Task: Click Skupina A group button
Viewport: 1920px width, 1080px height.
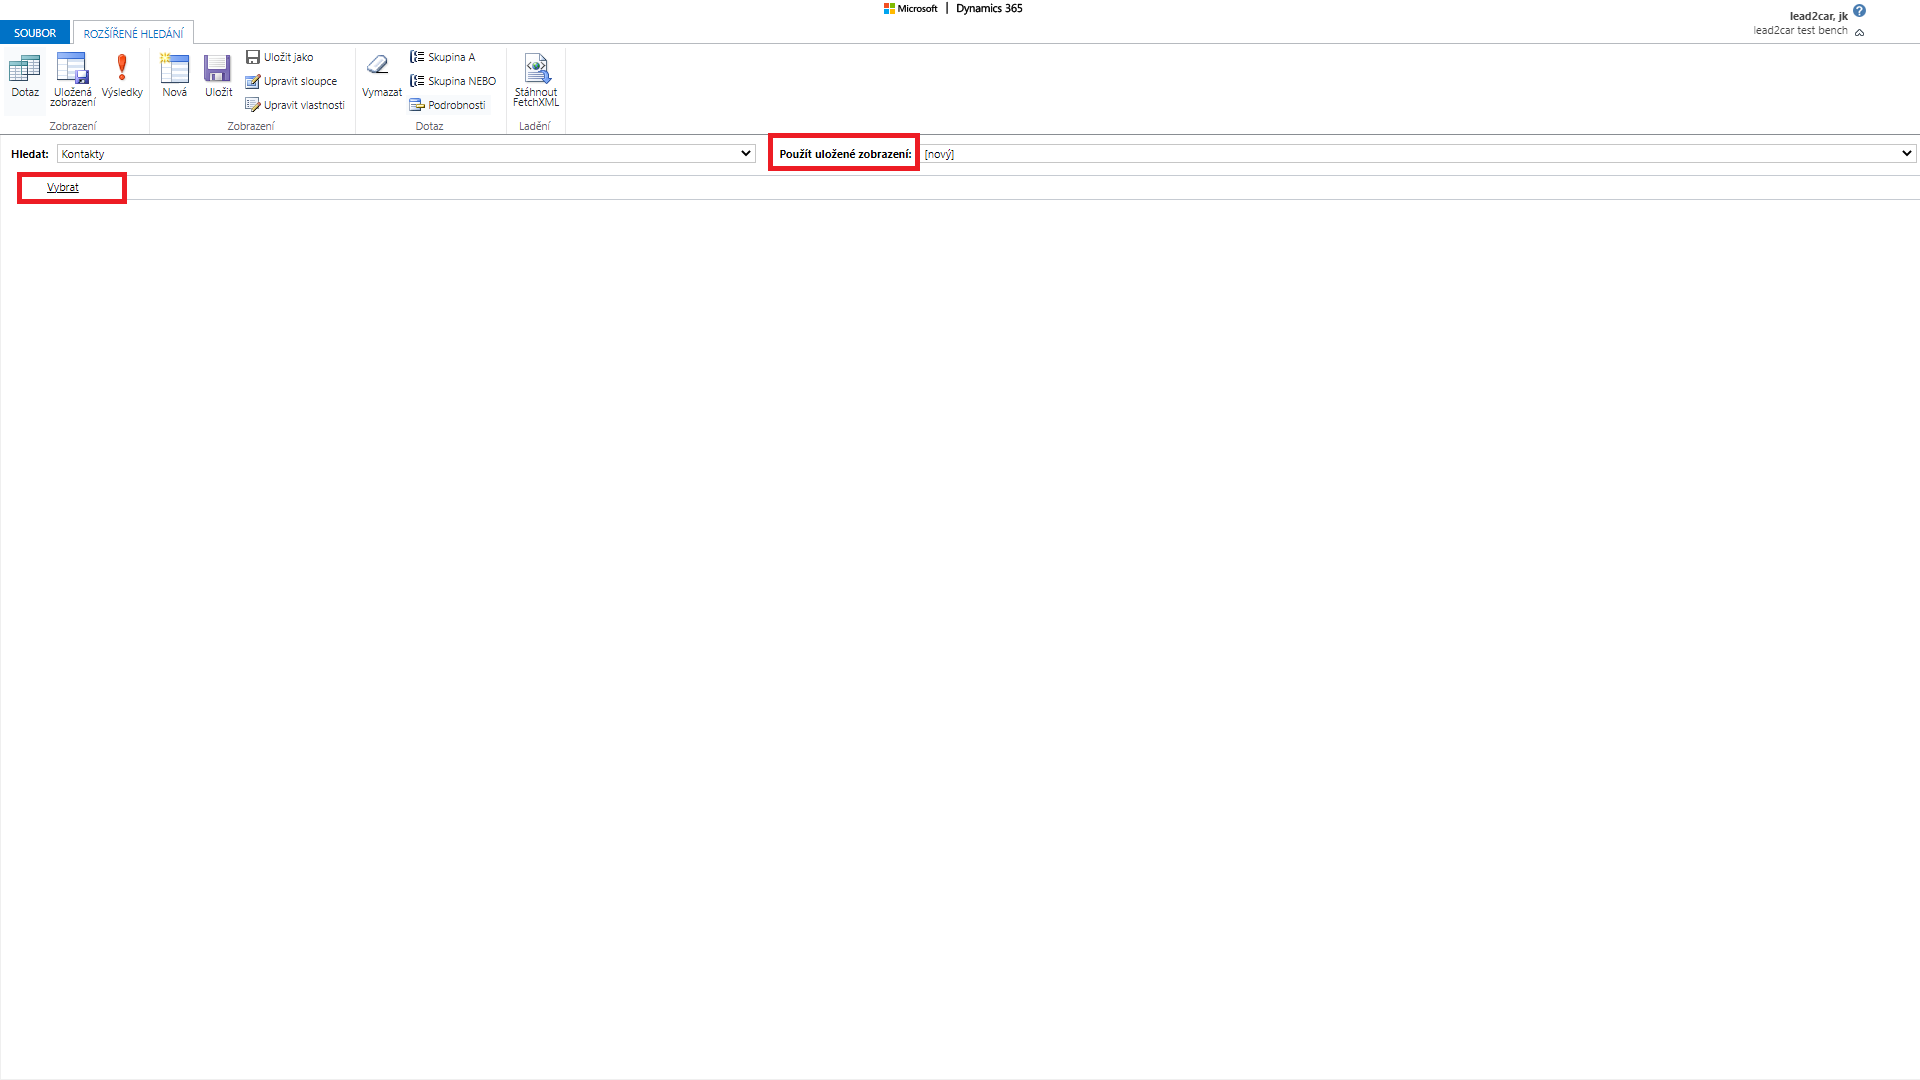Action: [x=443, y=57]
